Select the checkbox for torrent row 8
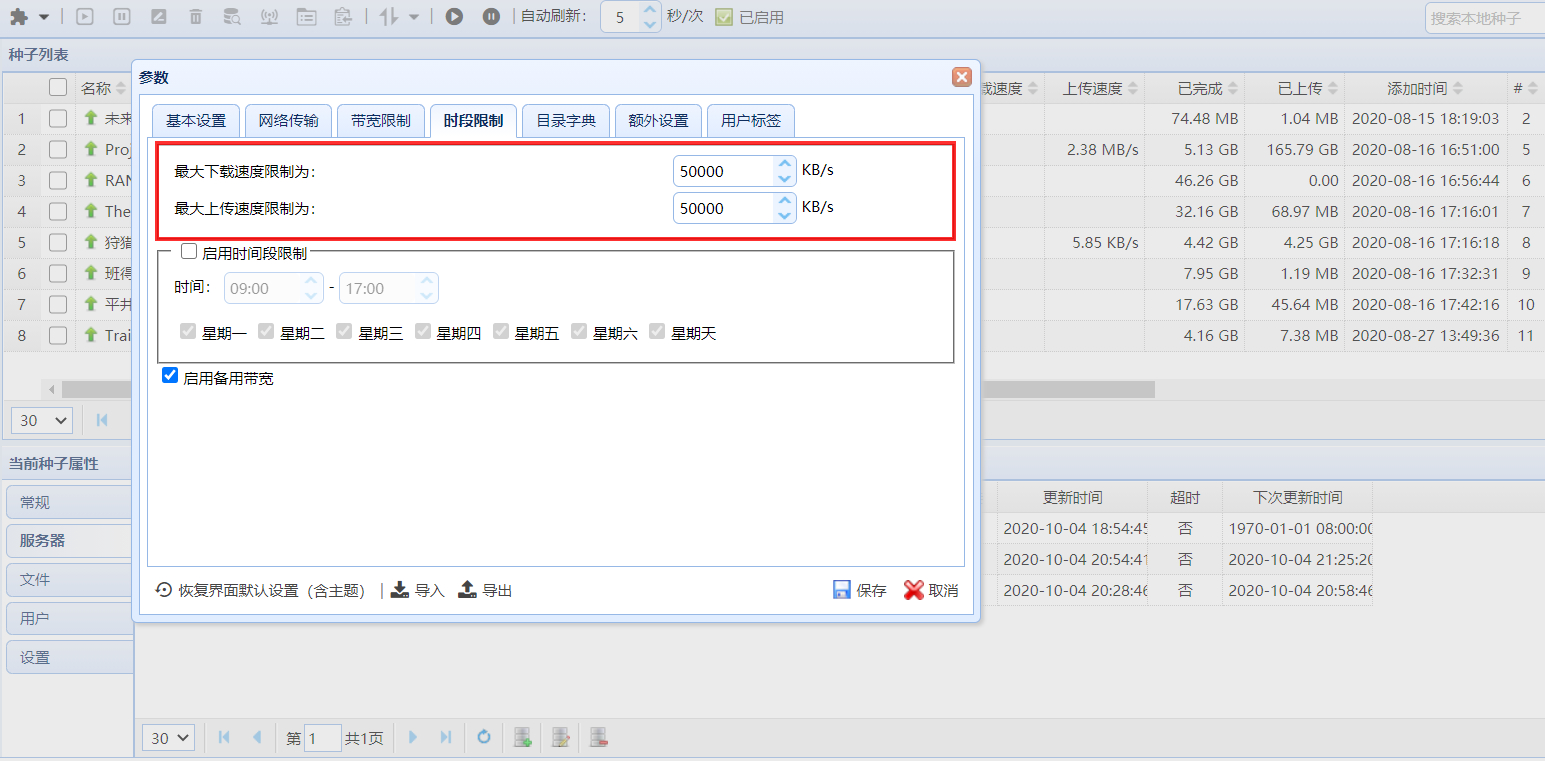Viewport: 1545px width, 761px height. click(58, 335)
